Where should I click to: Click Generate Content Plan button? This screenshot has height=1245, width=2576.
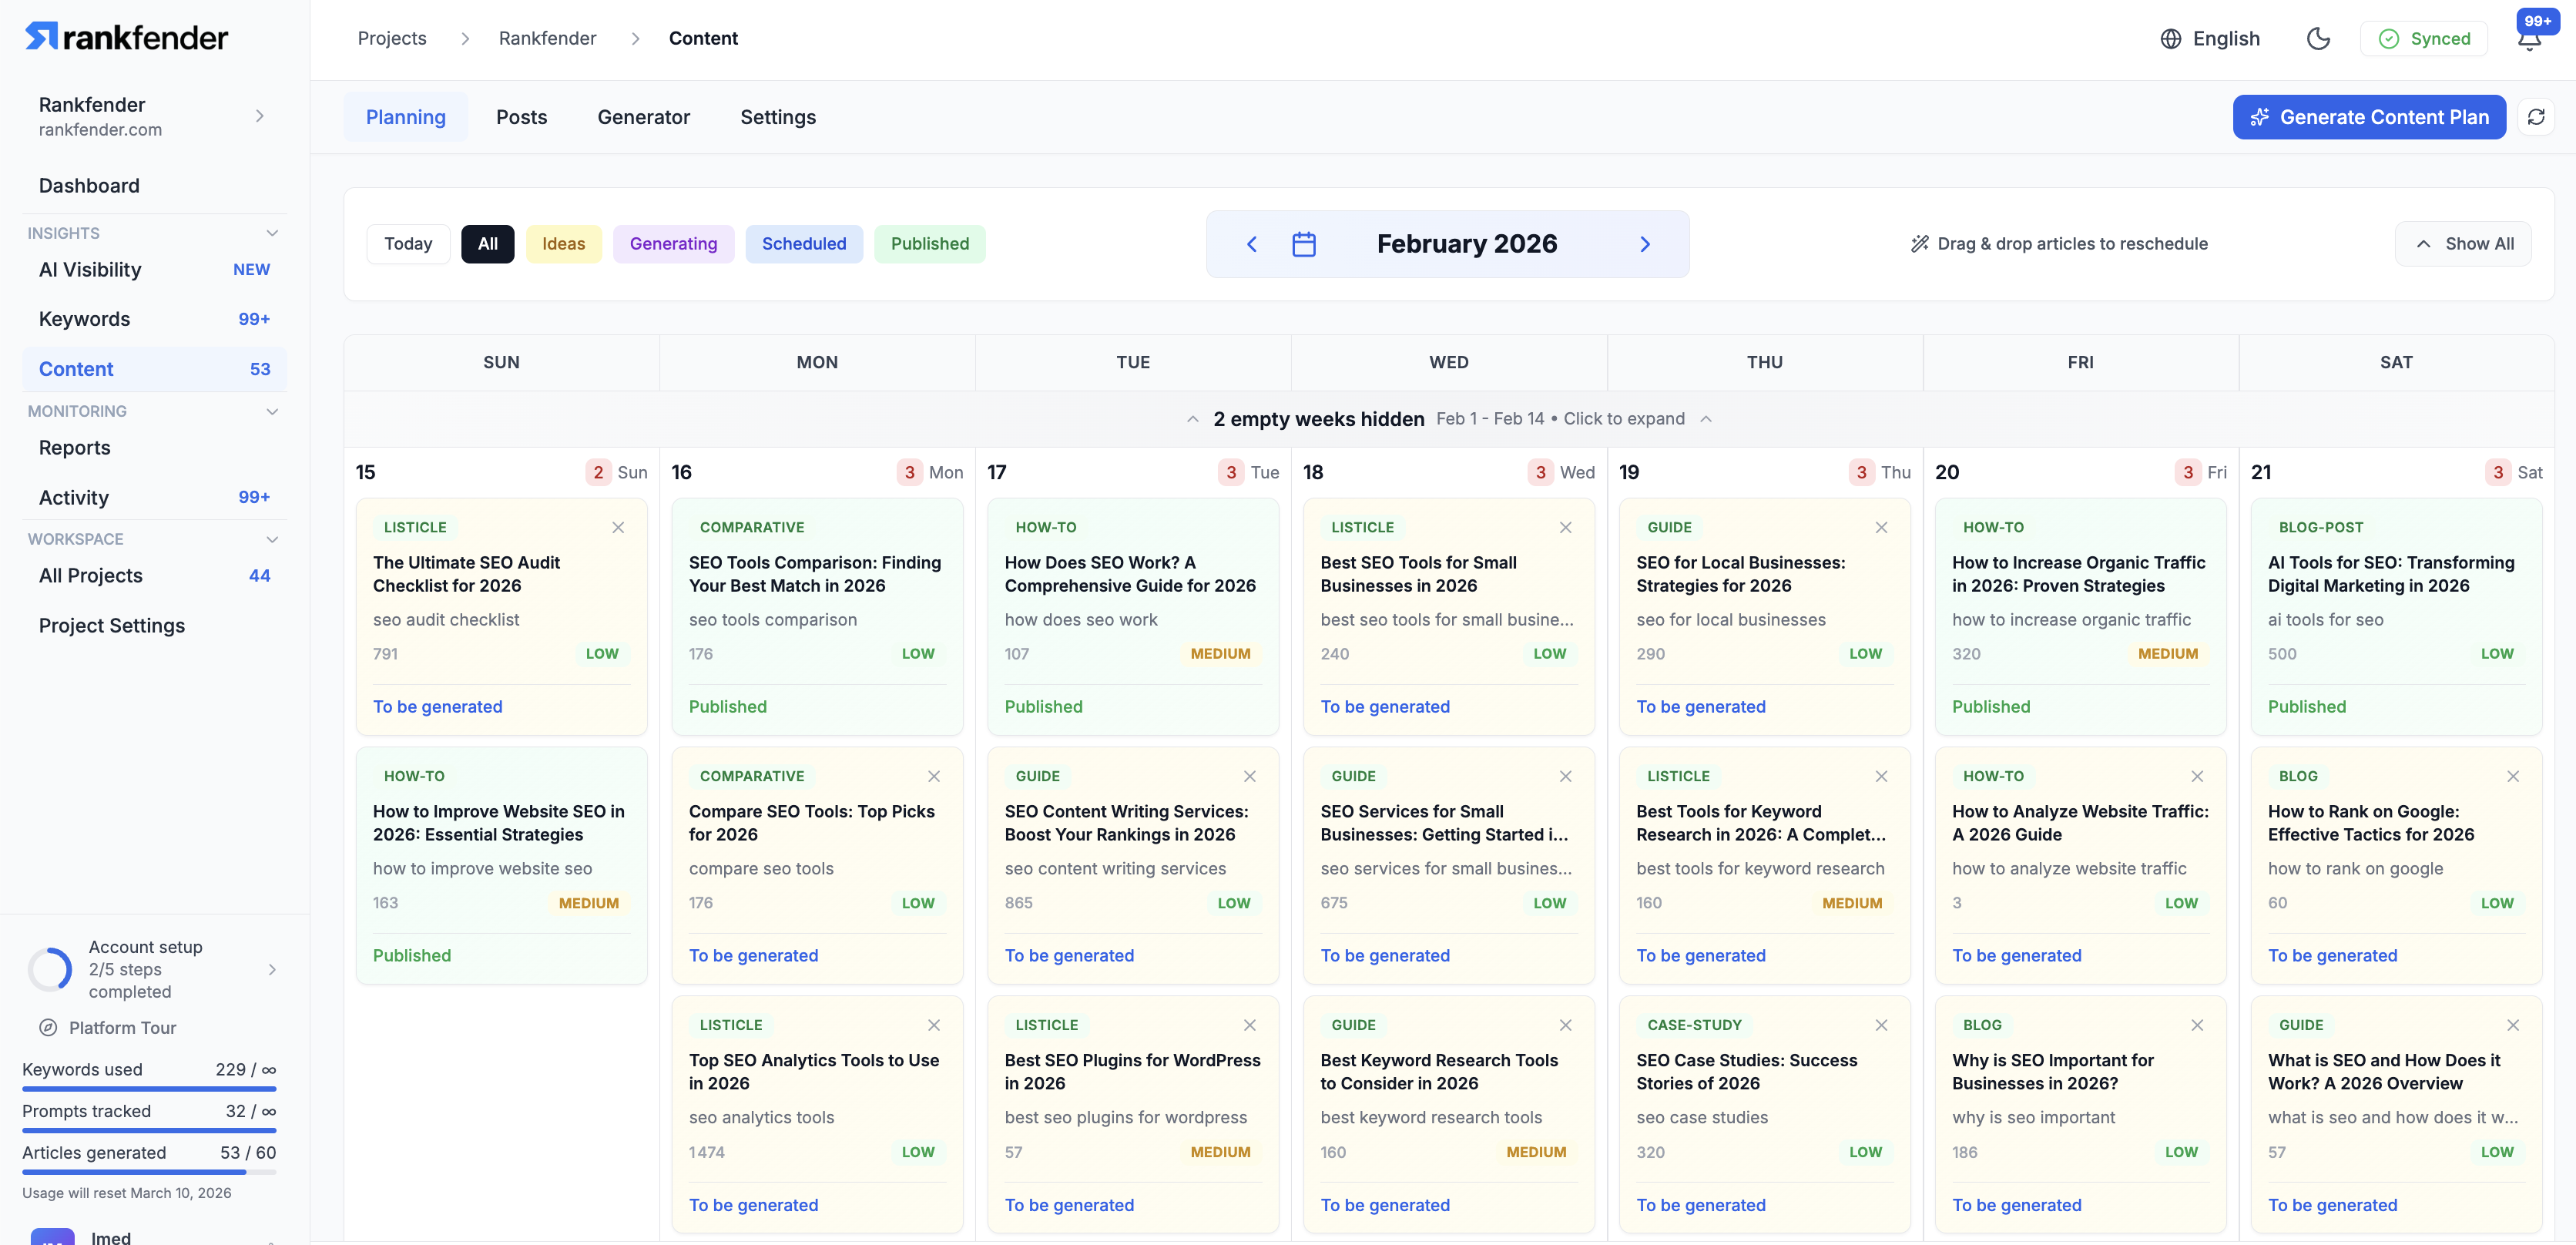click(2368, 117)
